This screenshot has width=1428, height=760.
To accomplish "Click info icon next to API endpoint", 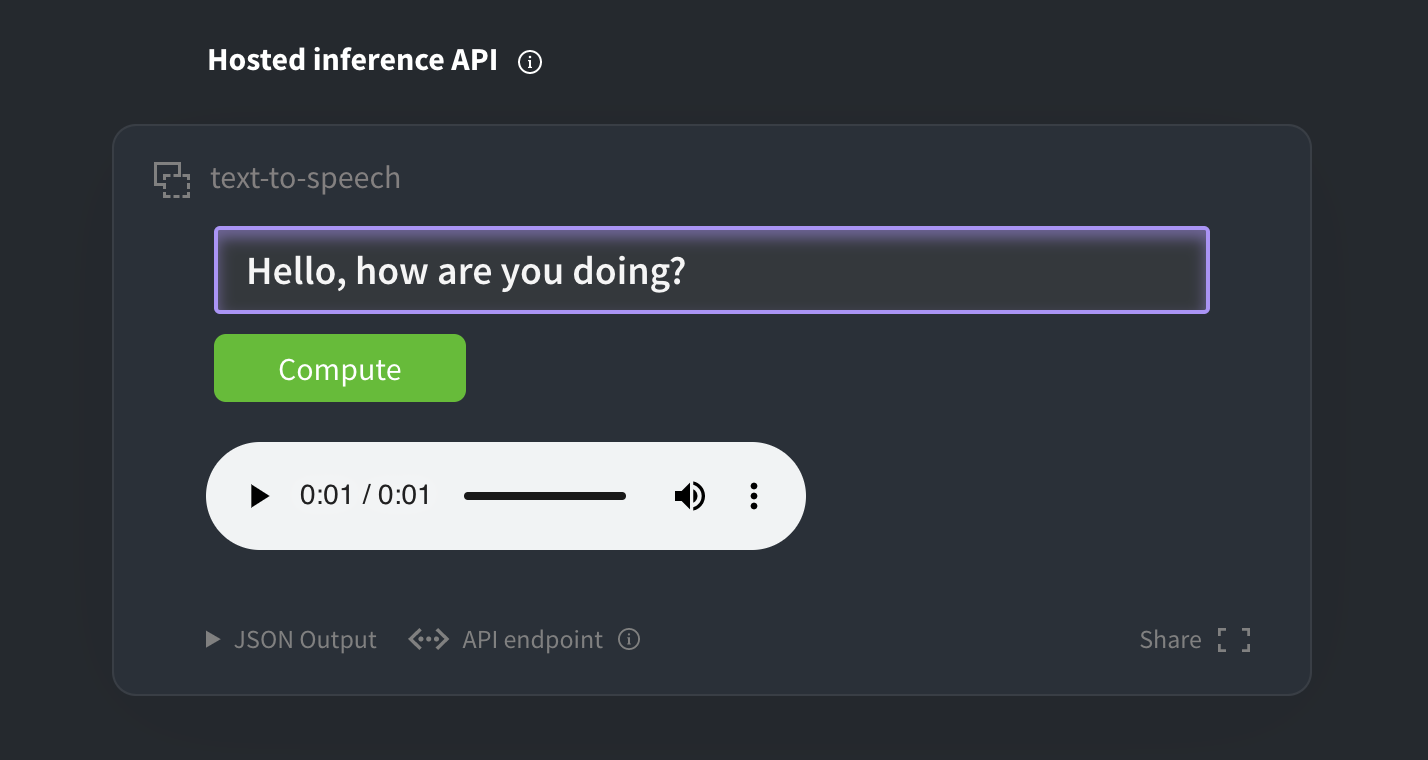I will [x=629, y=639].
